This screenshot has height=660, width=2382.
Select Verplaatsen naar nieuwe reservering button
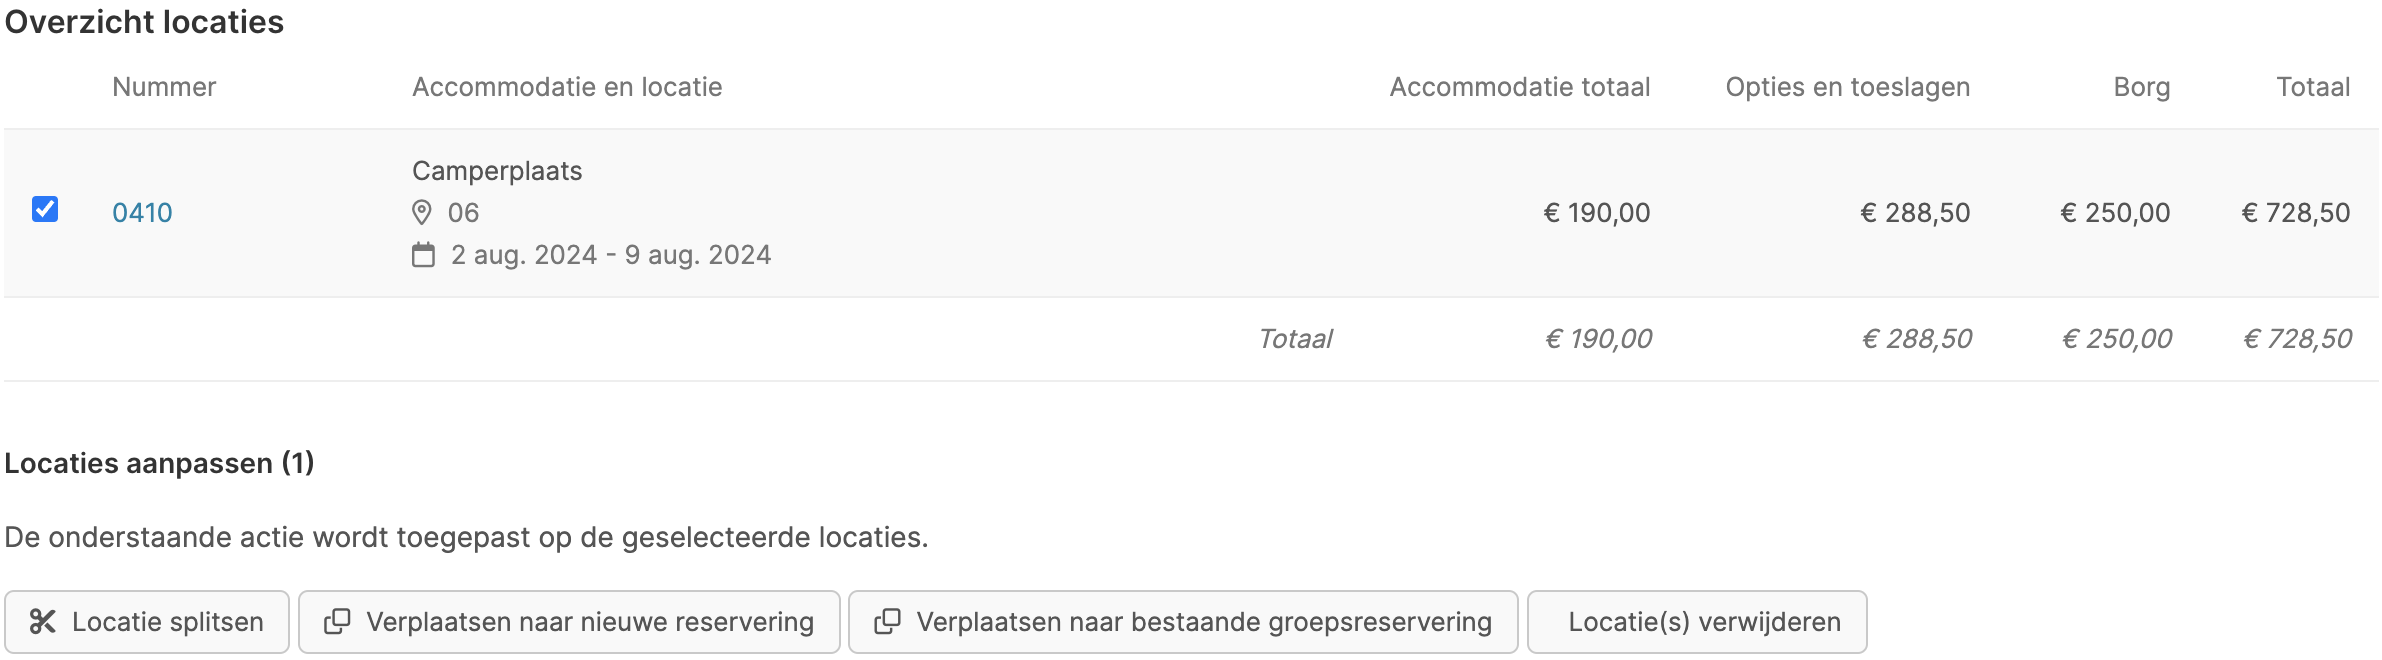click(569, 622)
